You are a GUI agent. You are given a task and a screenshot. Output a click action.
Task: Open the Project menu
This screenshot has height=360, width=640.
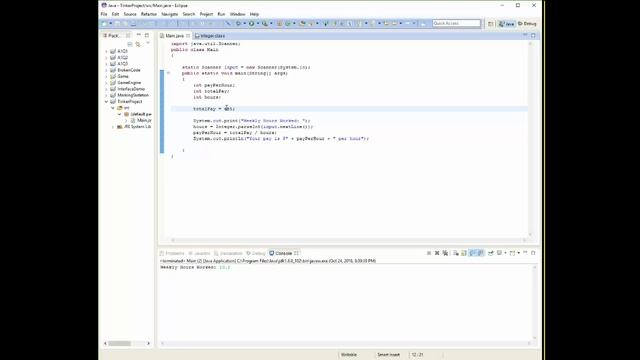coord(206,14)
